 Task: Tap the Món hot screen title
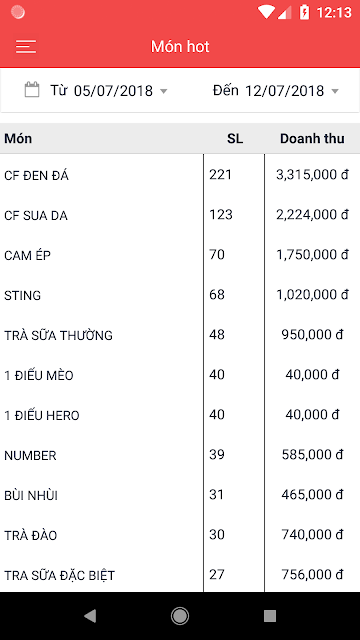pos(180,47)
